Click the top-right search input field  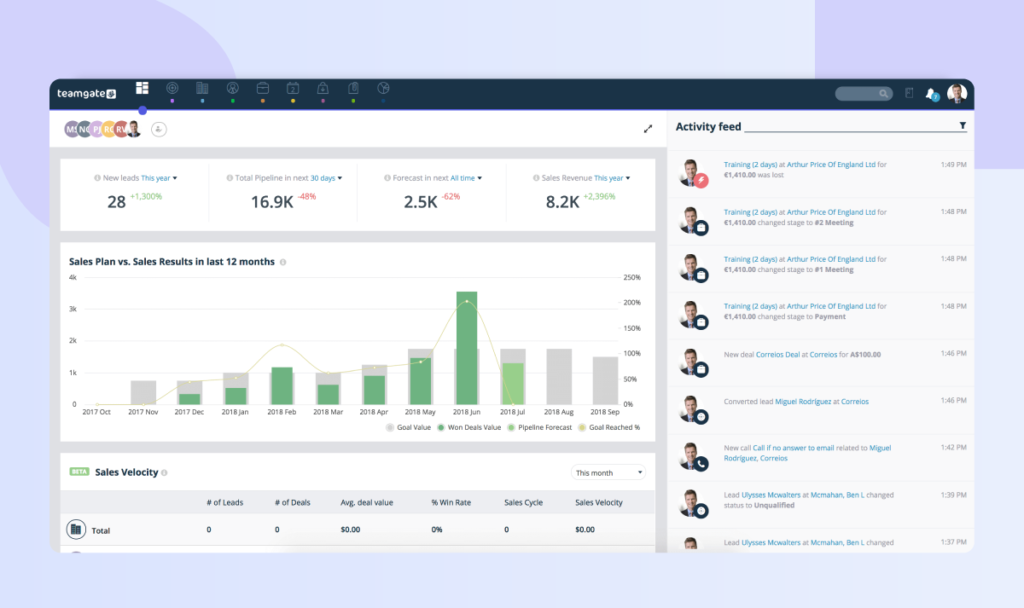pyautogui.click(x=862, y=92)
